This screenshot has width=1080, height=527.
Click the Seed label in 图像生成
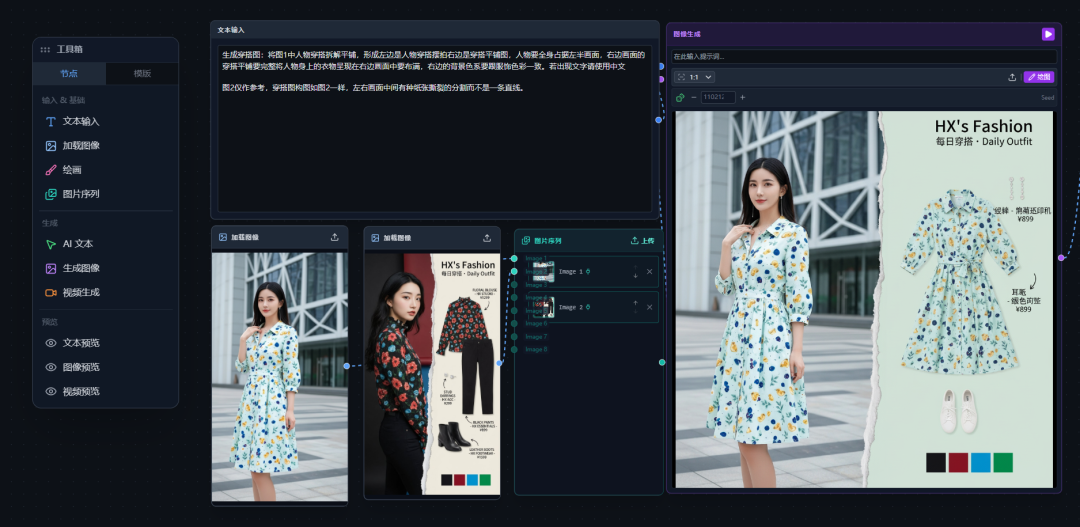click(1047, 98)
